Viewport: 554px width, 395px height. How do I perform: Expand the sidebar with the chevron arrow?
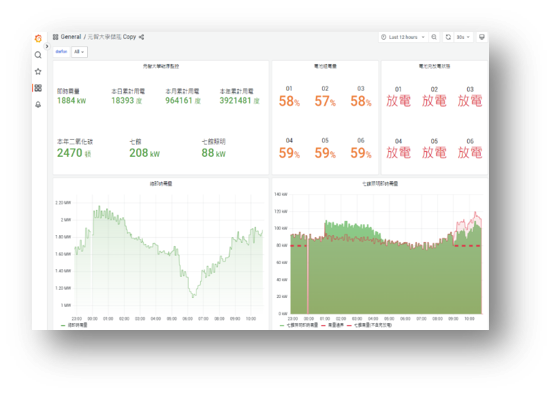coord(47,46)
